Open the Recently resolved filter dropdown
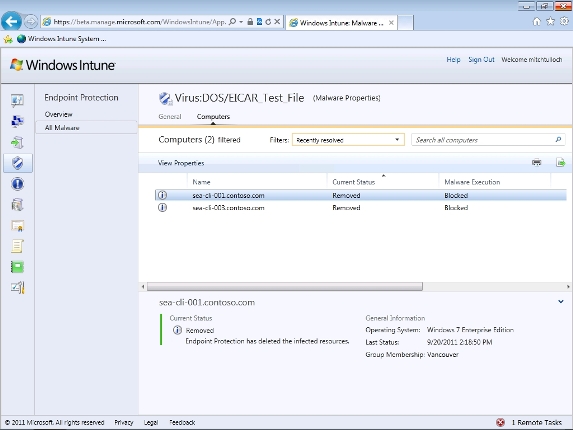The image size is (573, 430). tap(348, 140)
